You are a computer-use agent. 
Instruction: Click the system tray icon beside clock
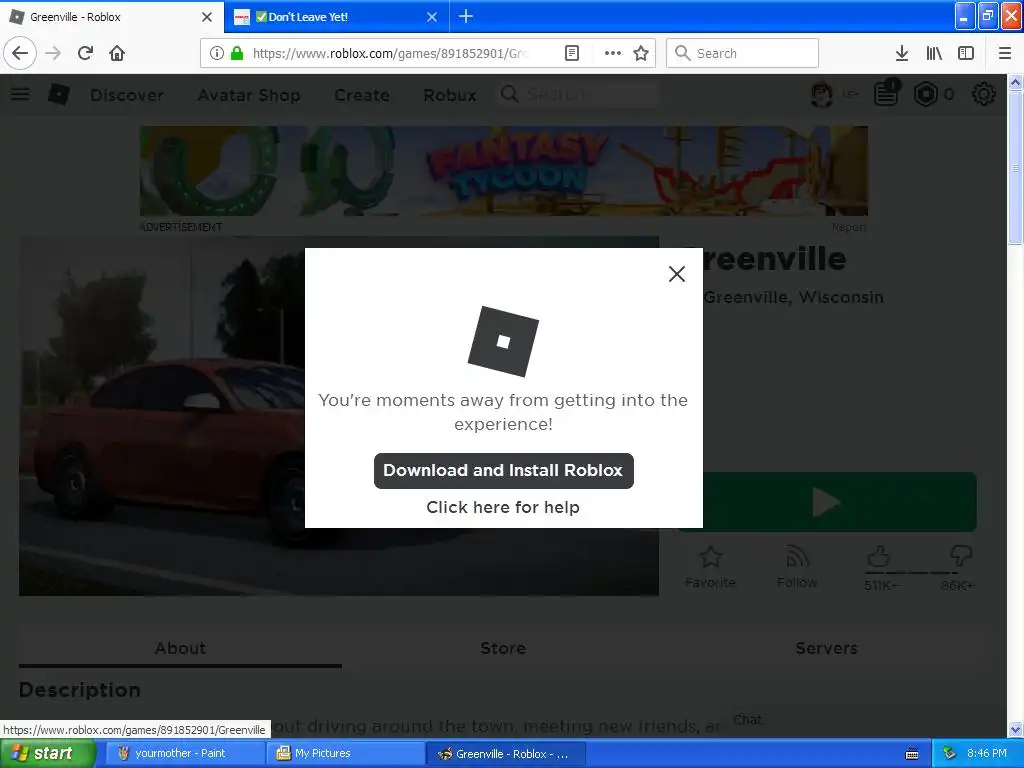(949, 754)
